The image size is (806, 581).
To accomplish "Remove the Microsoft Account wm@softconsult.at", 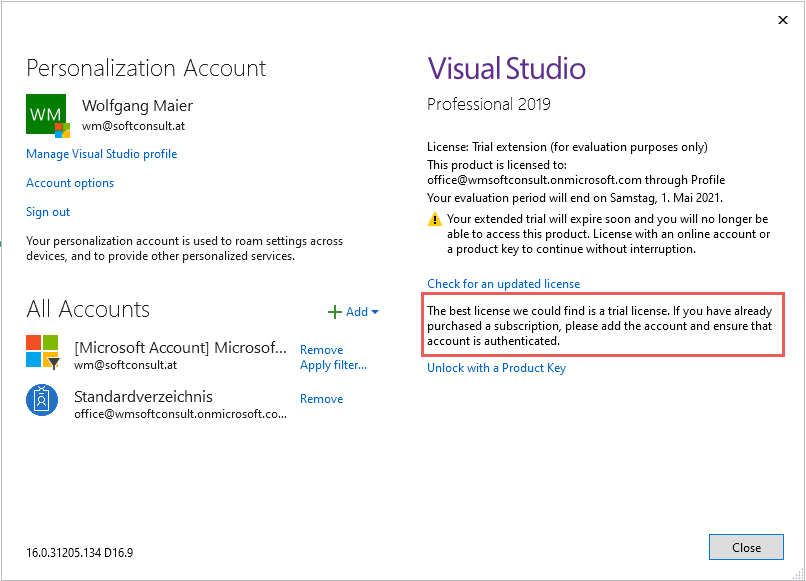I will [x=321, y=349].
